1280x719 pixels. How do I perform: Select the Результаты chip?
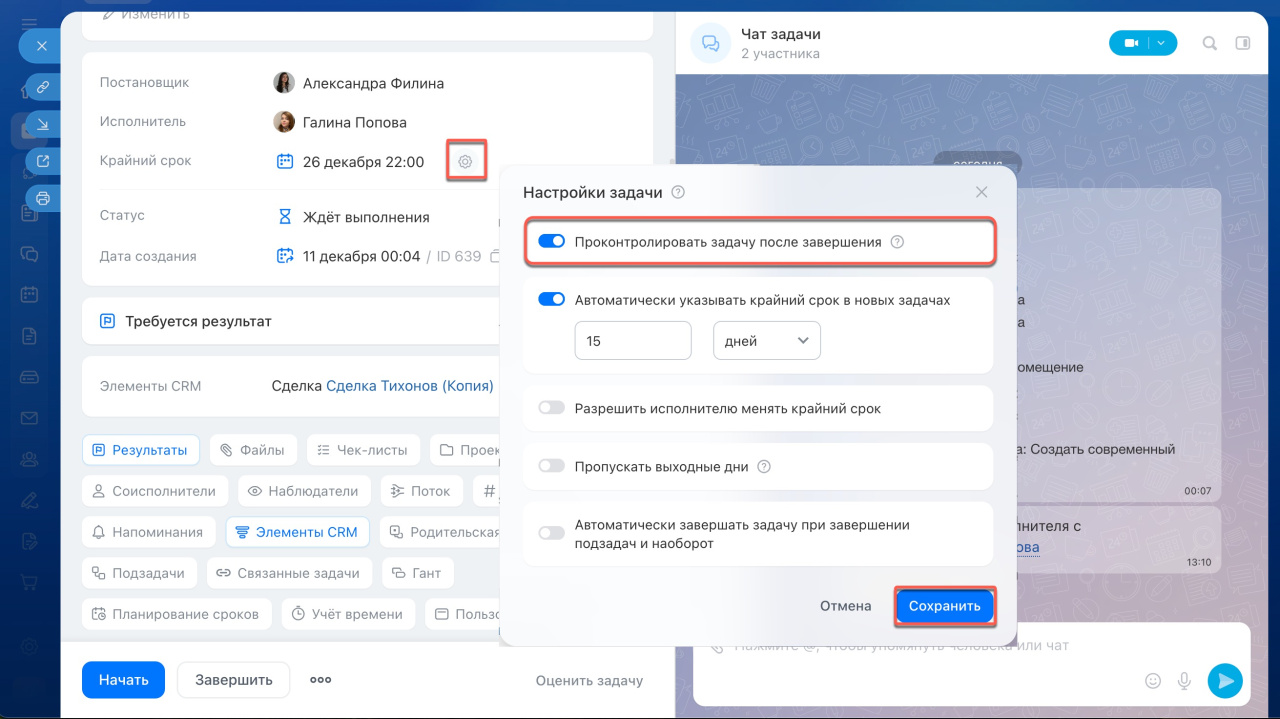tap(140, 450)
